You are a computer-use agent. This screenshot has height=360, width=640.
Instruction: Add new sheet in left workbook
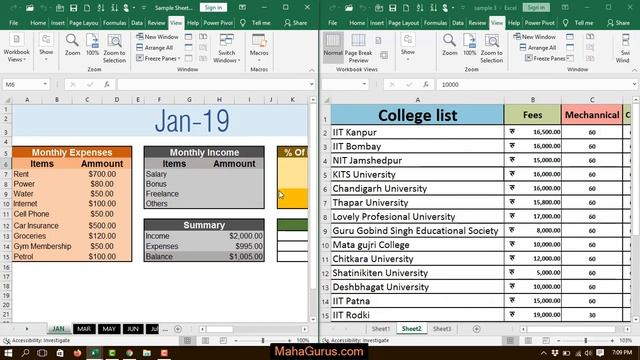178,329
